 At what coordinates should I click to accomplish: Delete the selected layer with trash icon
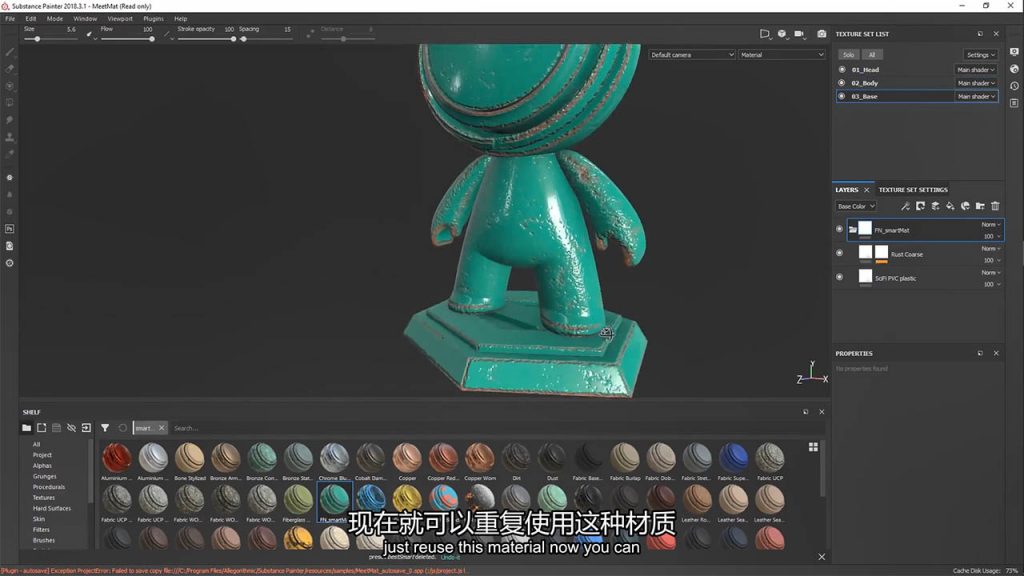point(995,206)
